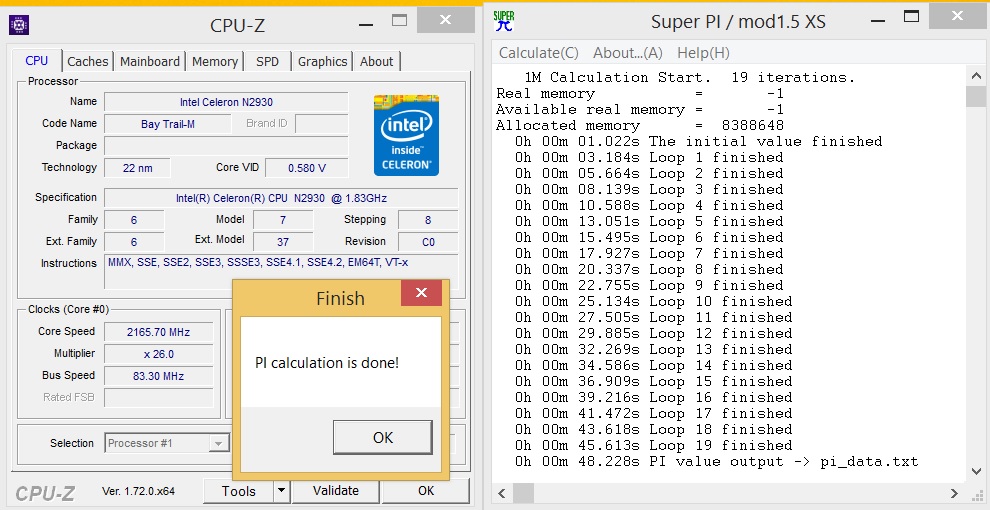Click the Super PI vertical scrollbar up arrow
Viewport: 990px width, 510px height.
click(976, 76)
